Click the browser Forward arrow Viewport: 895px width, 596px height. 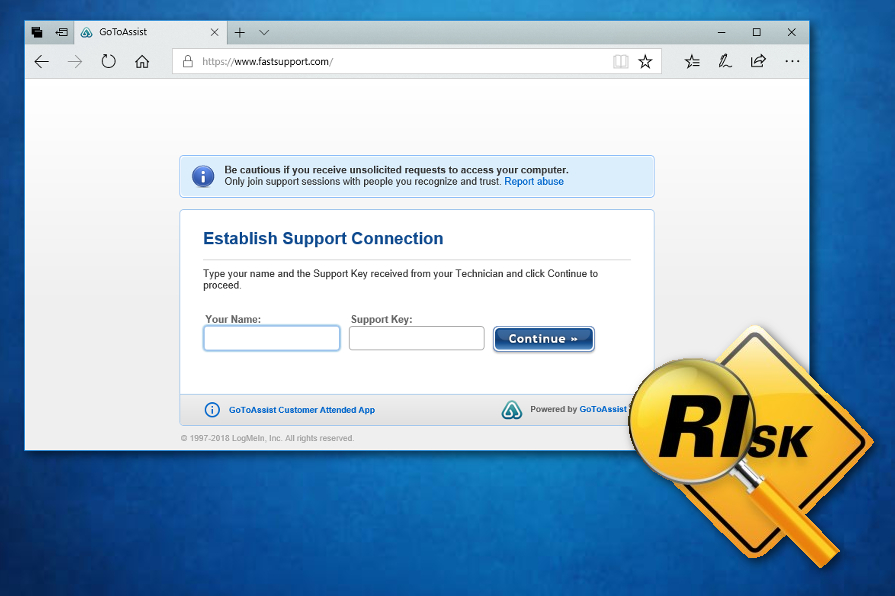tap(75, 62)
